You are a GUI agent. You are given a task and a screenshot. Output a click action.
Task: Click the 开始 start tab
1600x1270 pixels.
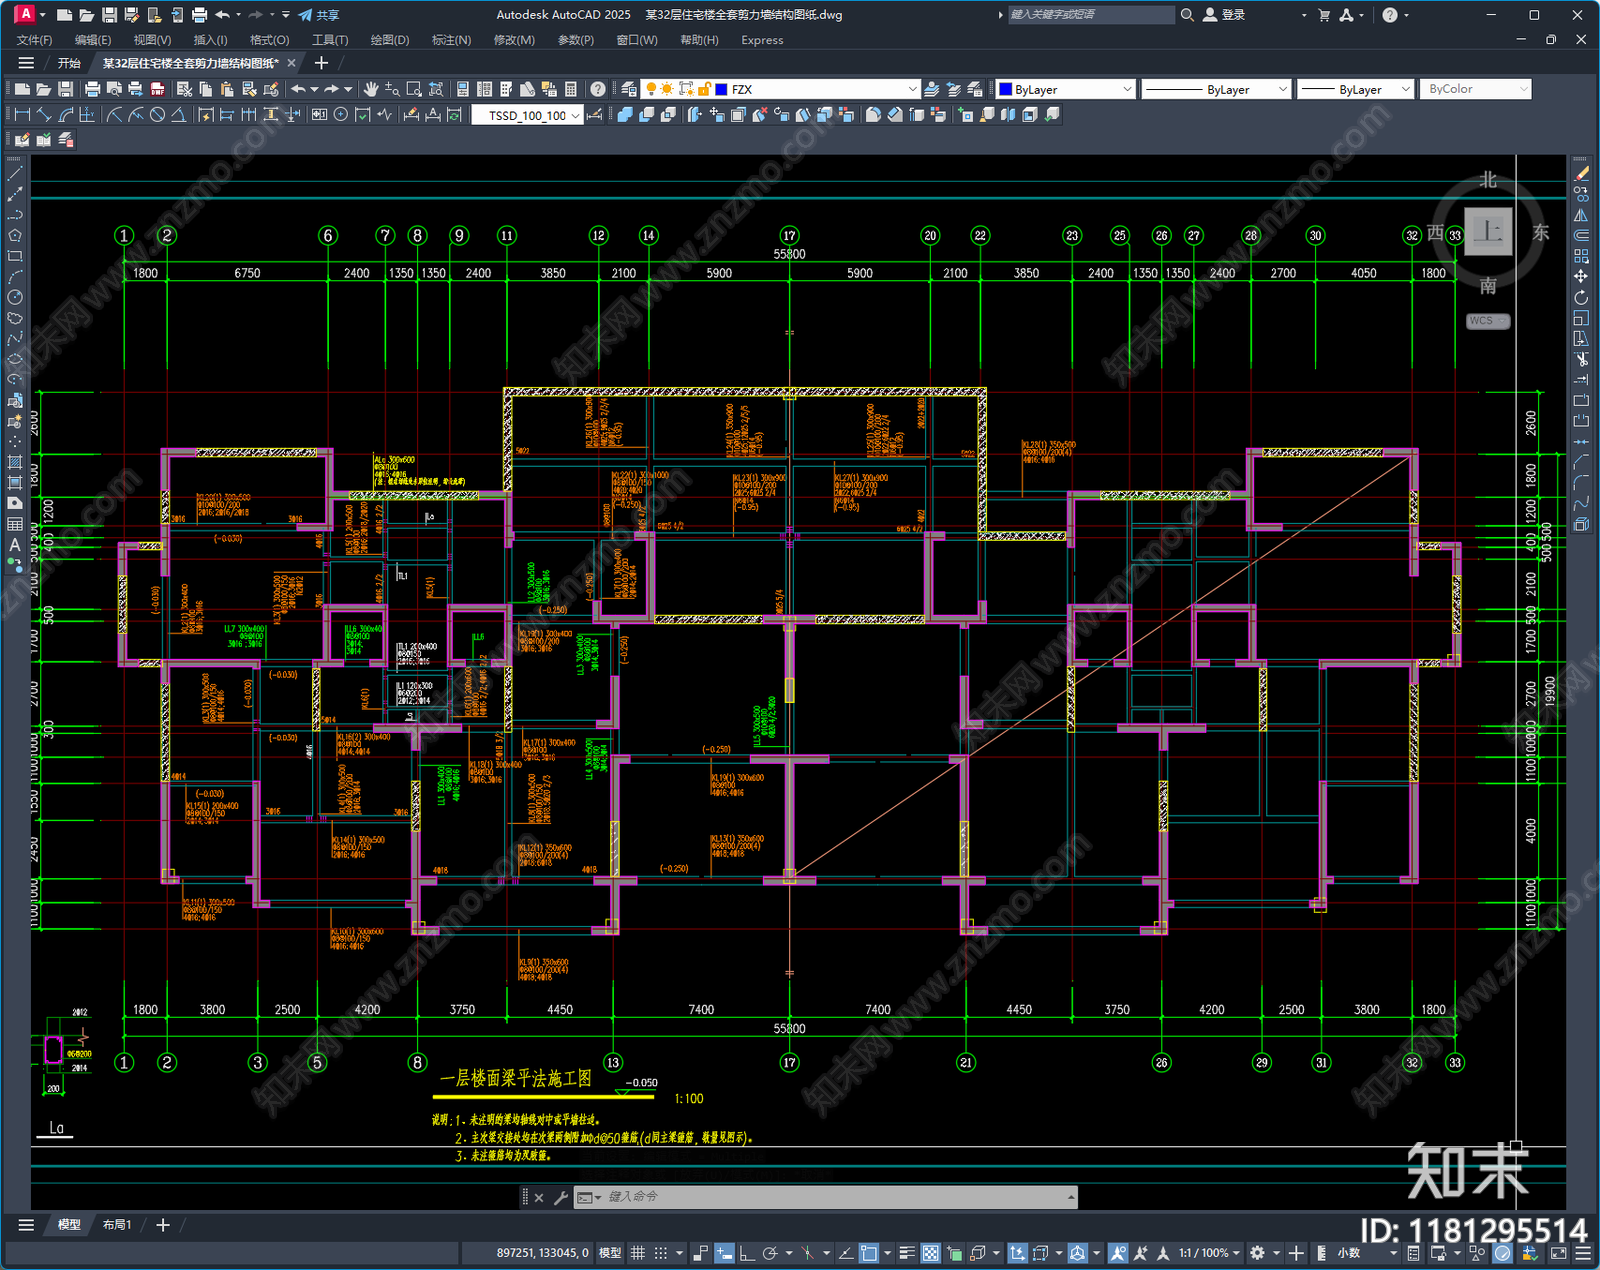(x=69, y=63)
